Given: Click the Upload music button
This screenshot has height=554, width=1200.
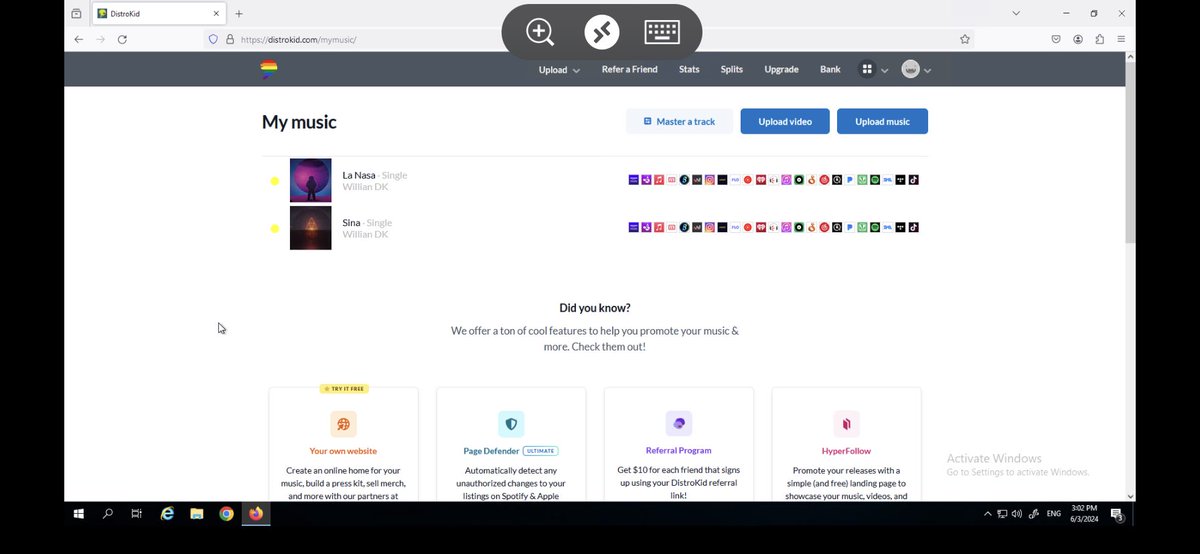Looking at the screenshot, I should pyautogui.click(x=882, y=121).
